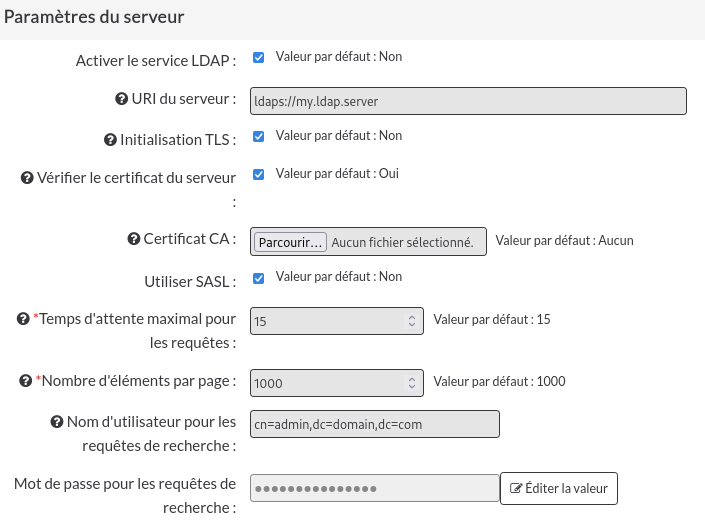Uncheck Activer le service LDAP checkbox

click(259, 58)
